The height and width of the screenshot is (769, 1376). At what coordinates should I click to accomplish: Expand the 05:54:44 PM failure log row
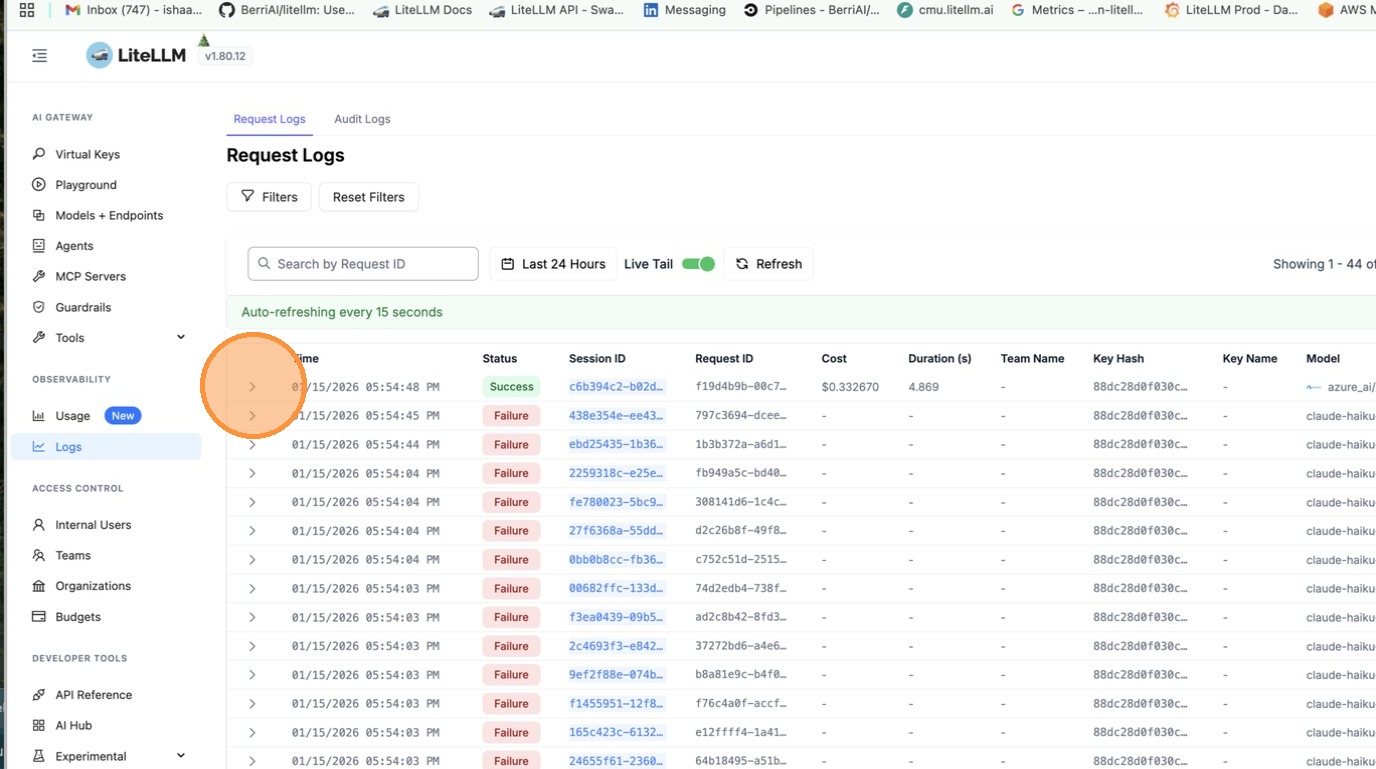(252, 444)
